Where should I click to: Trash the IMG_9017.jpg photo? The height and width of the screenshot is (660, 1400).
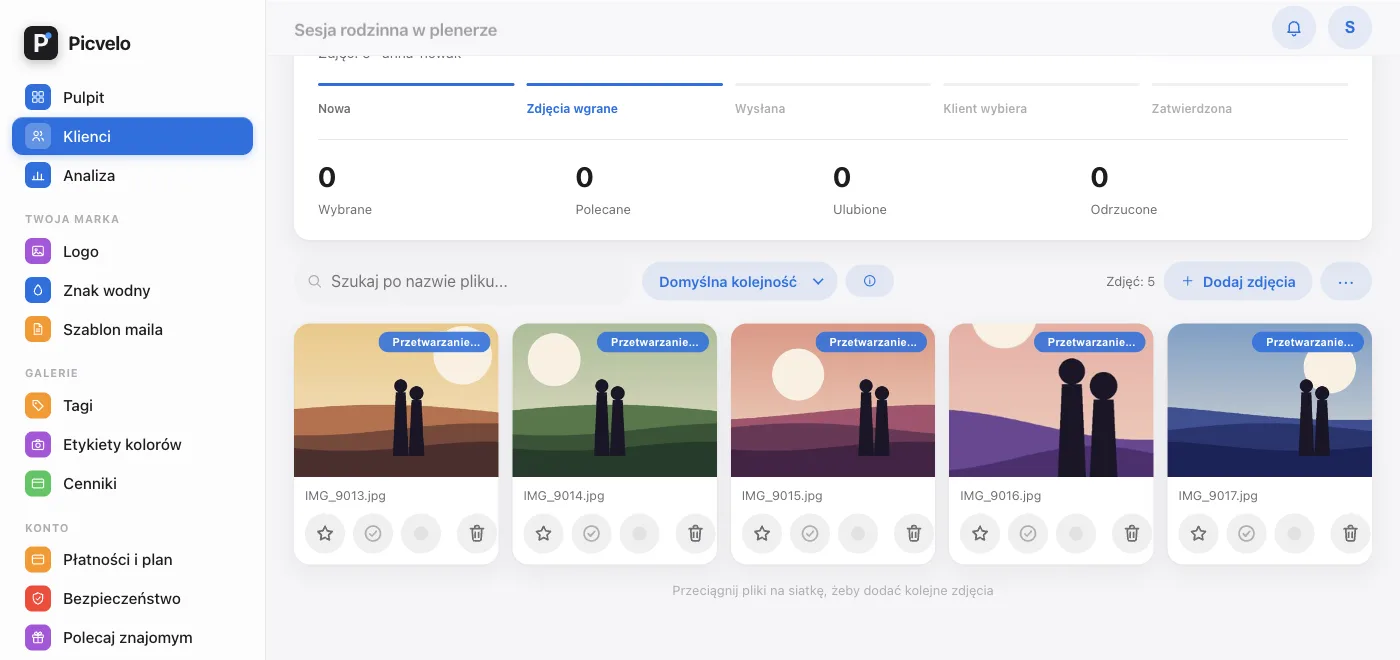[x=1351, y=534]
